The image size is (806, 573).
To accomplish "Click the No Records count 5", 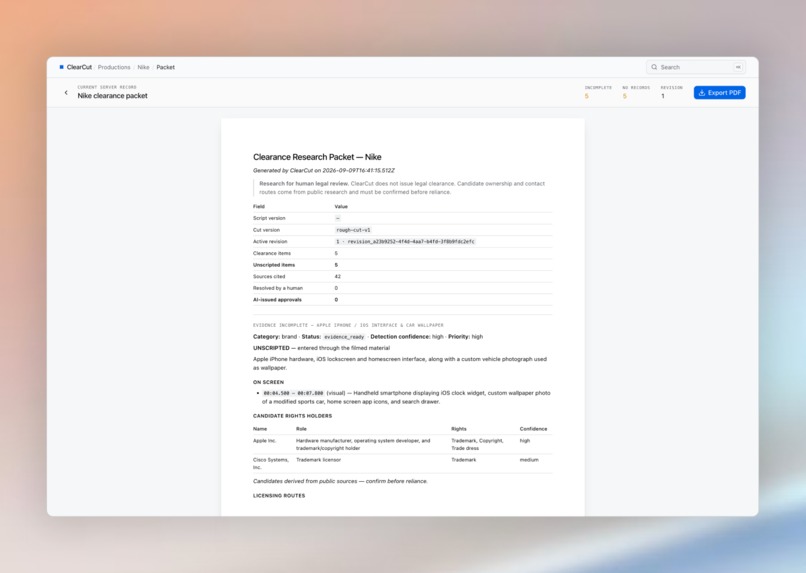I will click(625, 96).
